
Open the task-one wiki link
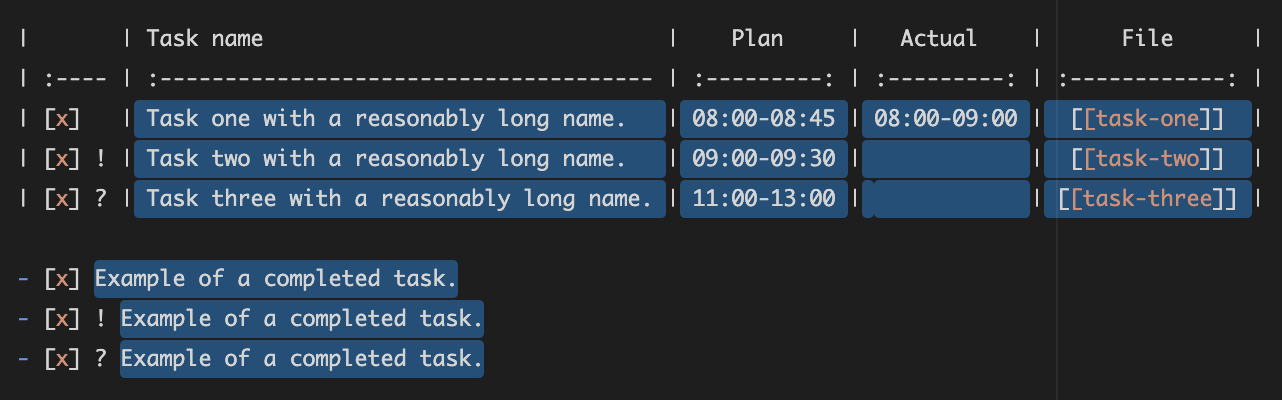point(1147,119)
